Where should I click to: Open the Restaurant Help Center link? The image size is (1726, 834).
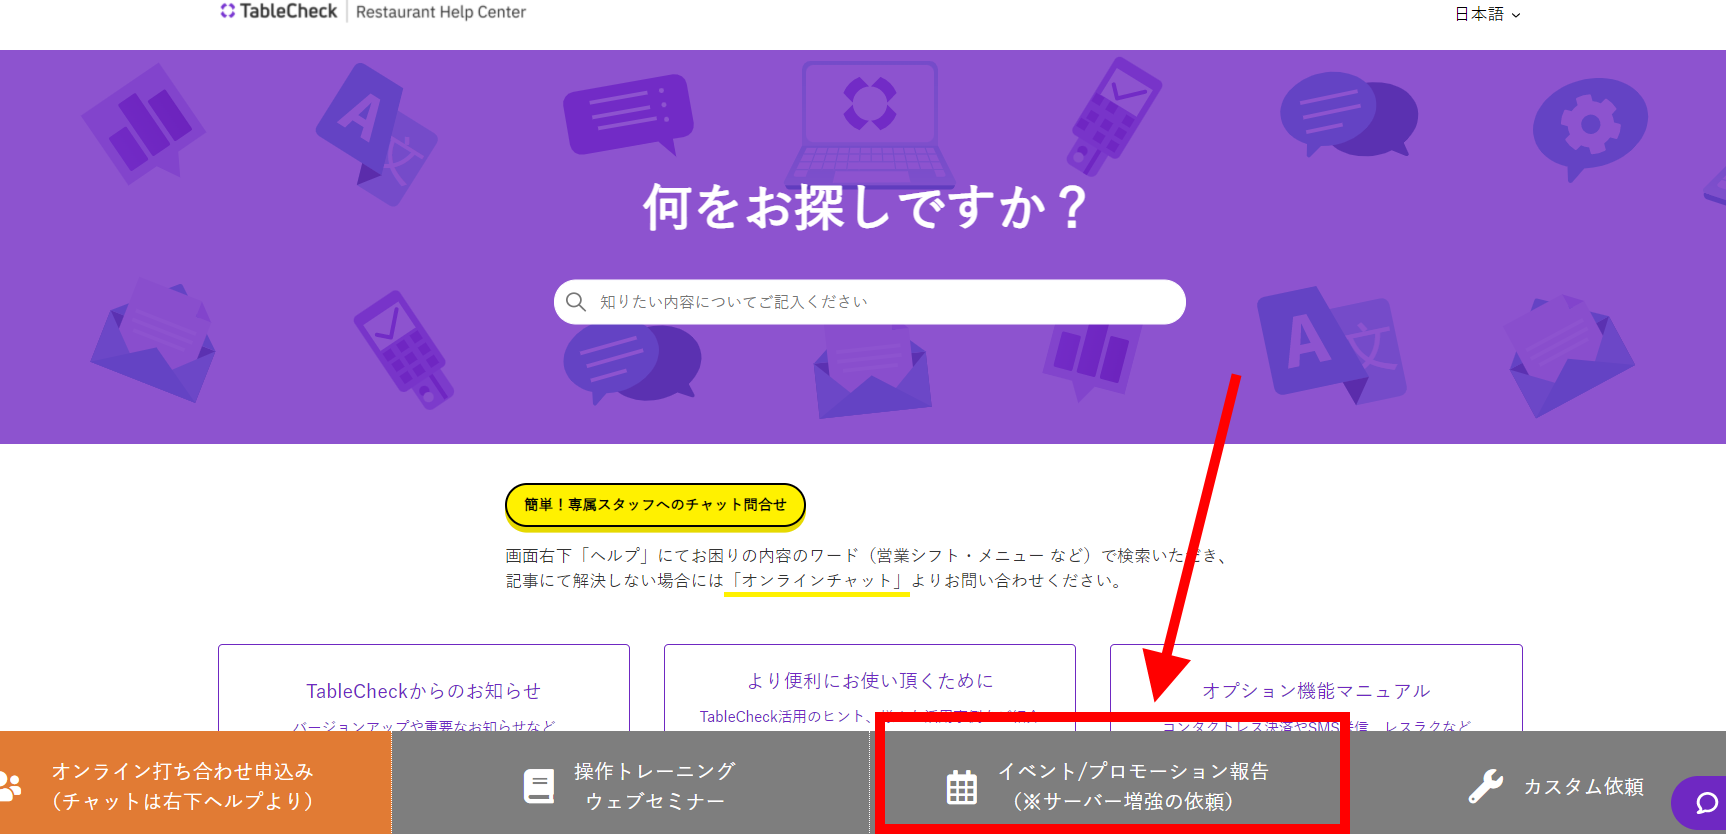[440, 12]
